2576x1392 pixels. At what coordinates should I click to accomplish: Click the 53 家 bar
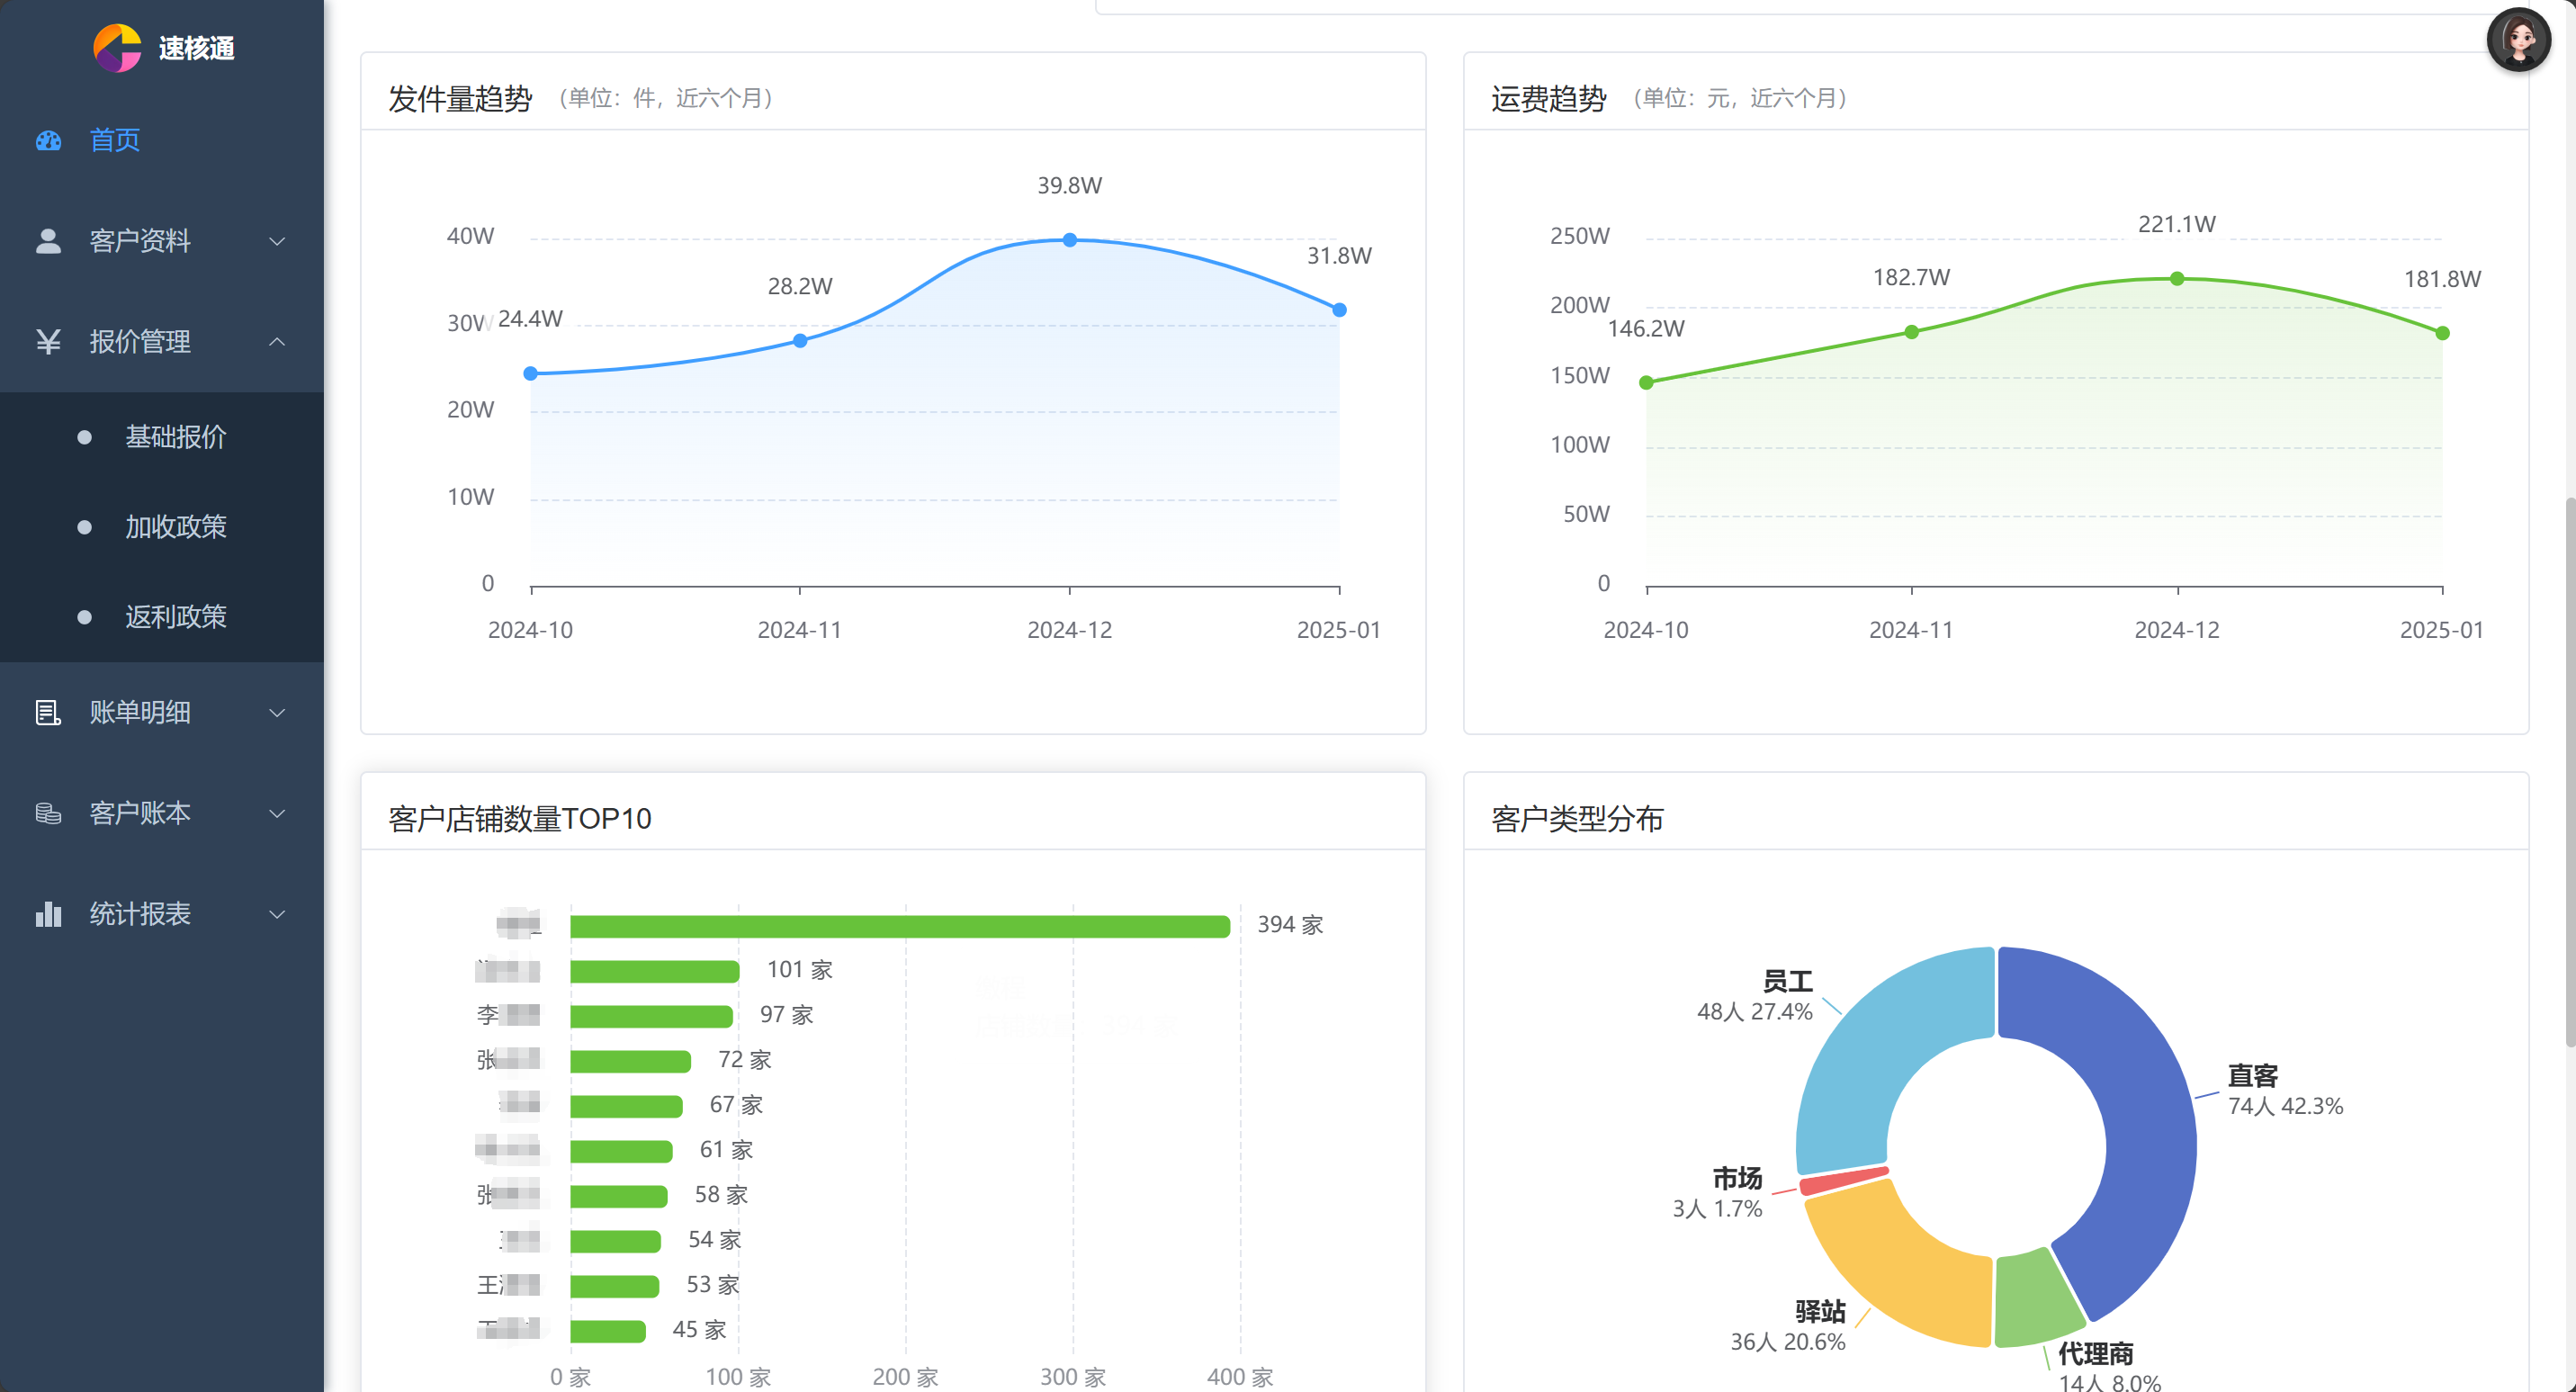pyautogui.click(x=614, y=1287)
